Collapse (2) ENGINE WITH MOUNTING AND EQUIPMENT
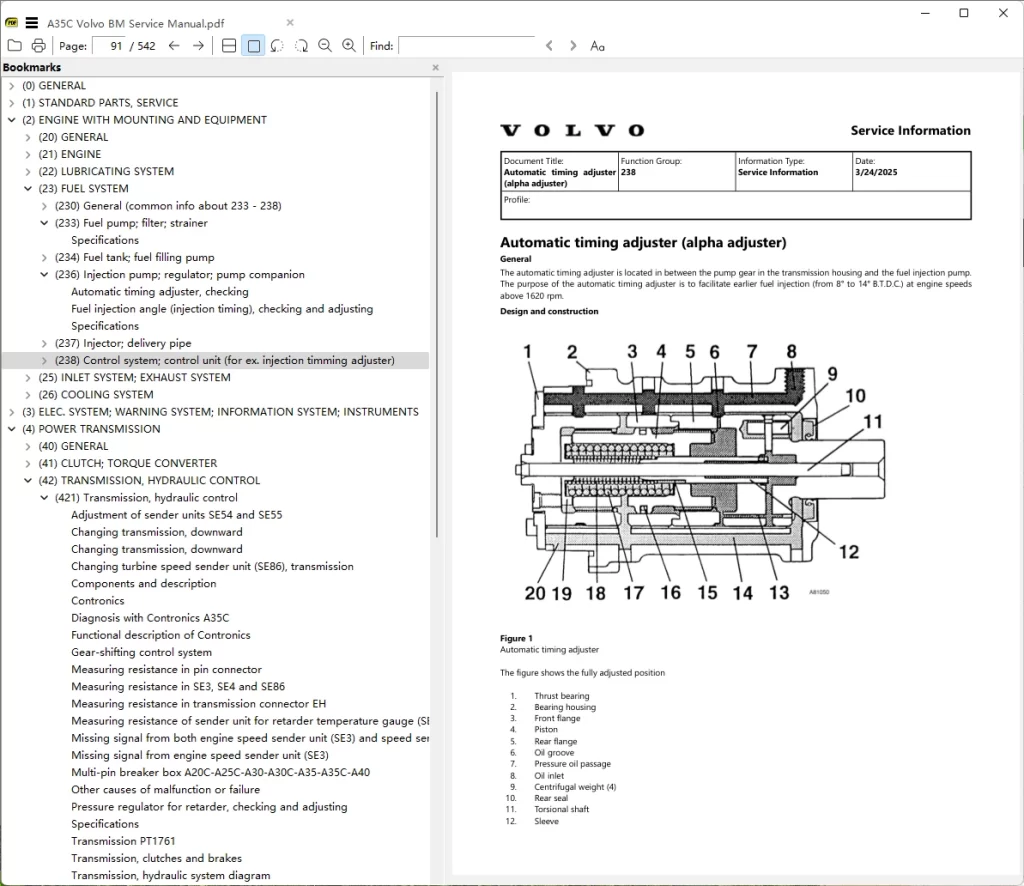The height and width of the screenshot is (886, 1024). (x=11, y=120)
